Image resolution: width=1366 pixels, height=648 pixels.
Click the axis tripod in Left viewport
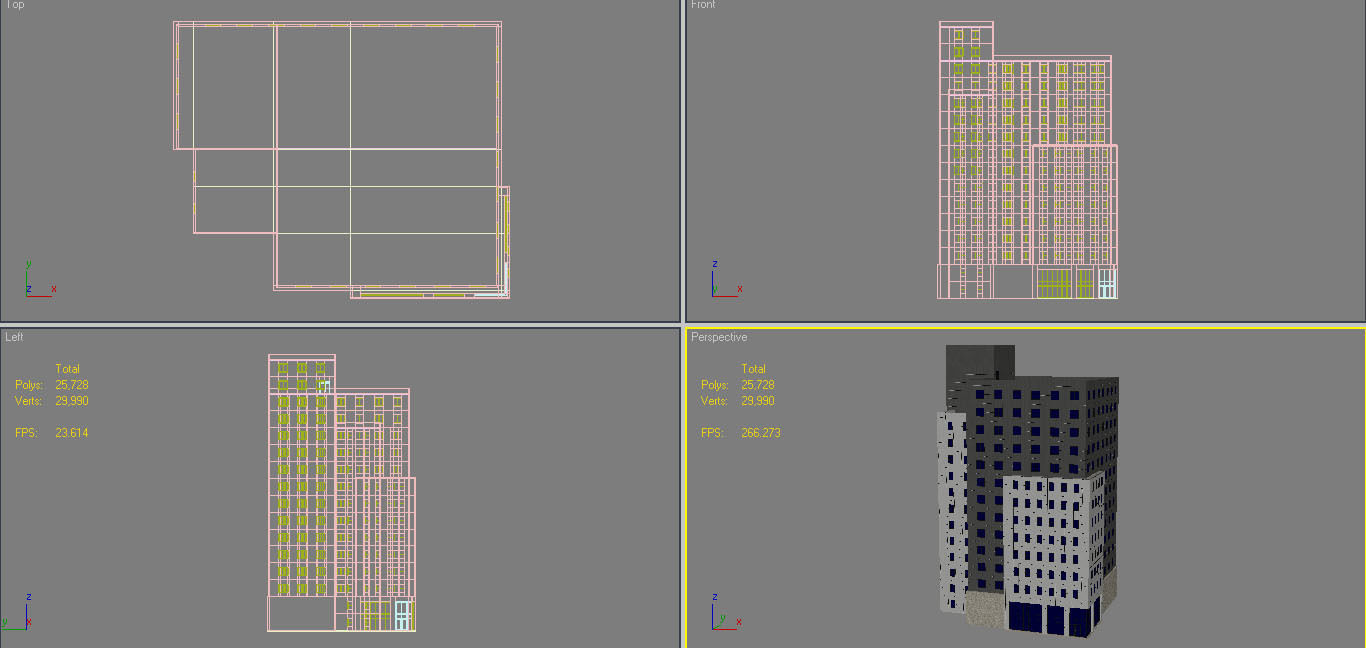[18, 611]
